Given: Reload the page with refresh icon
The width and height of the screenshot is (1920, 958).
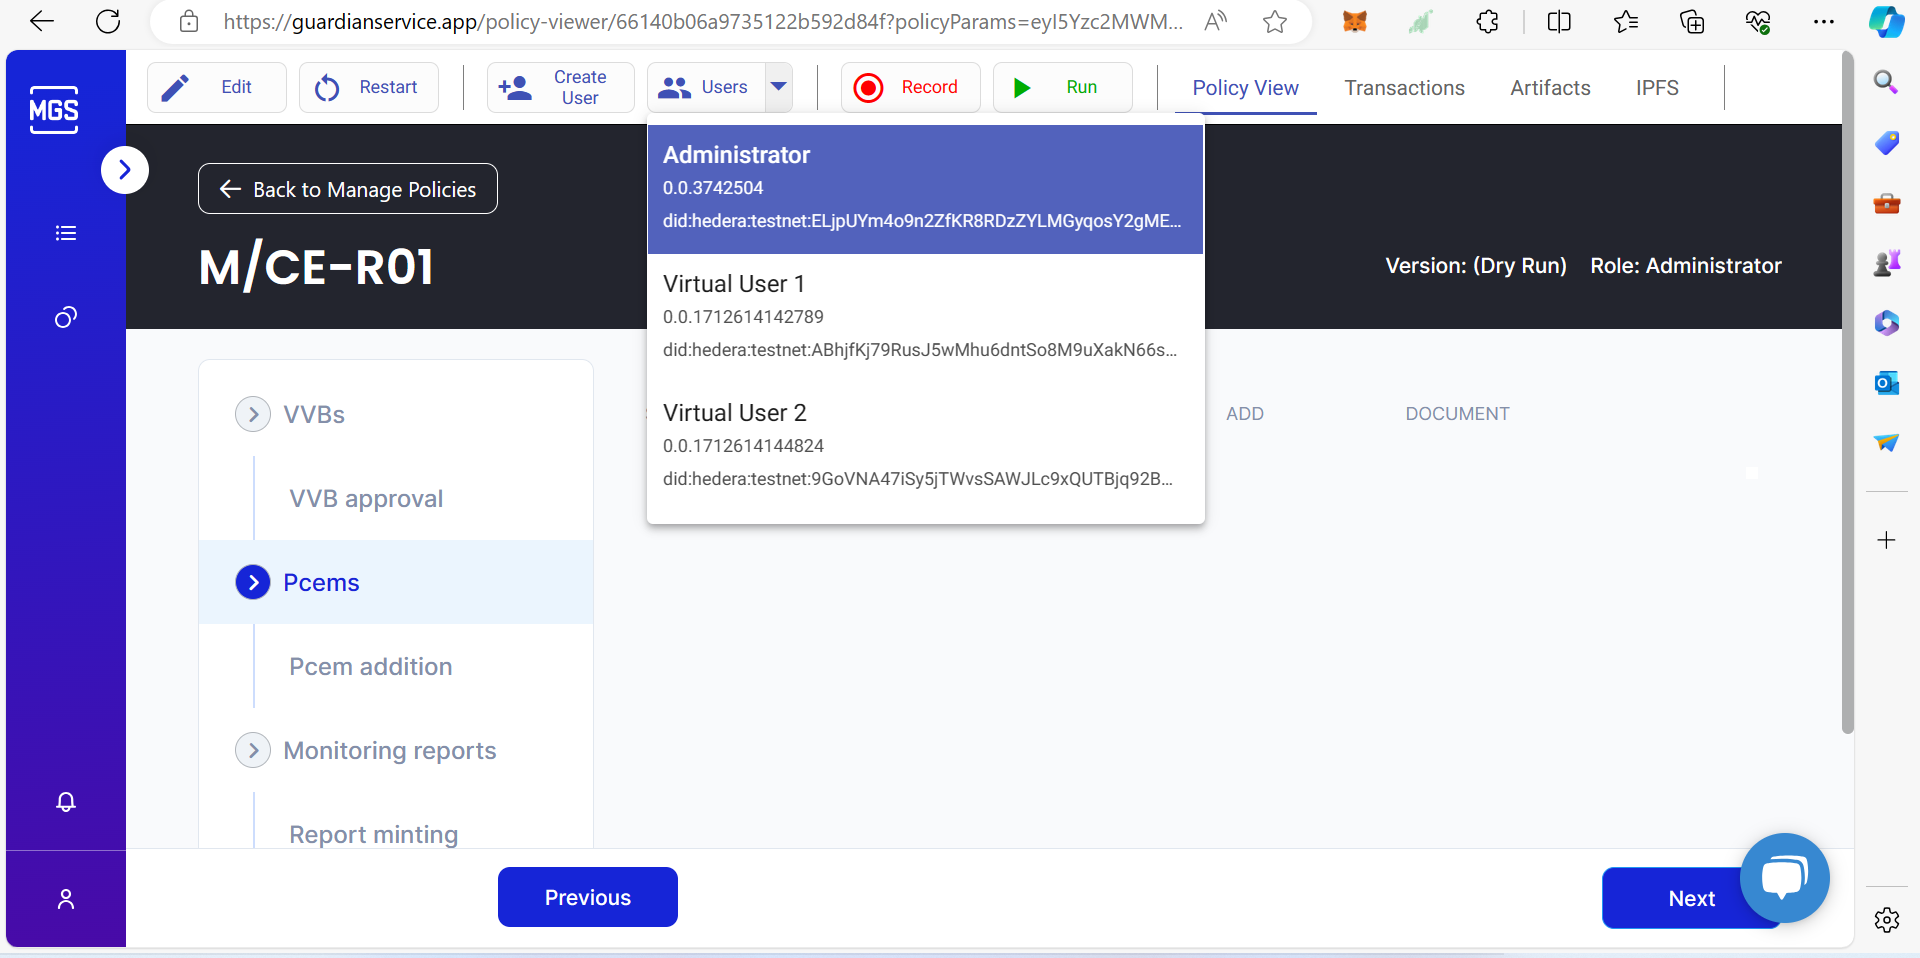Looking at the screenshot, I should tap(108, 21).
